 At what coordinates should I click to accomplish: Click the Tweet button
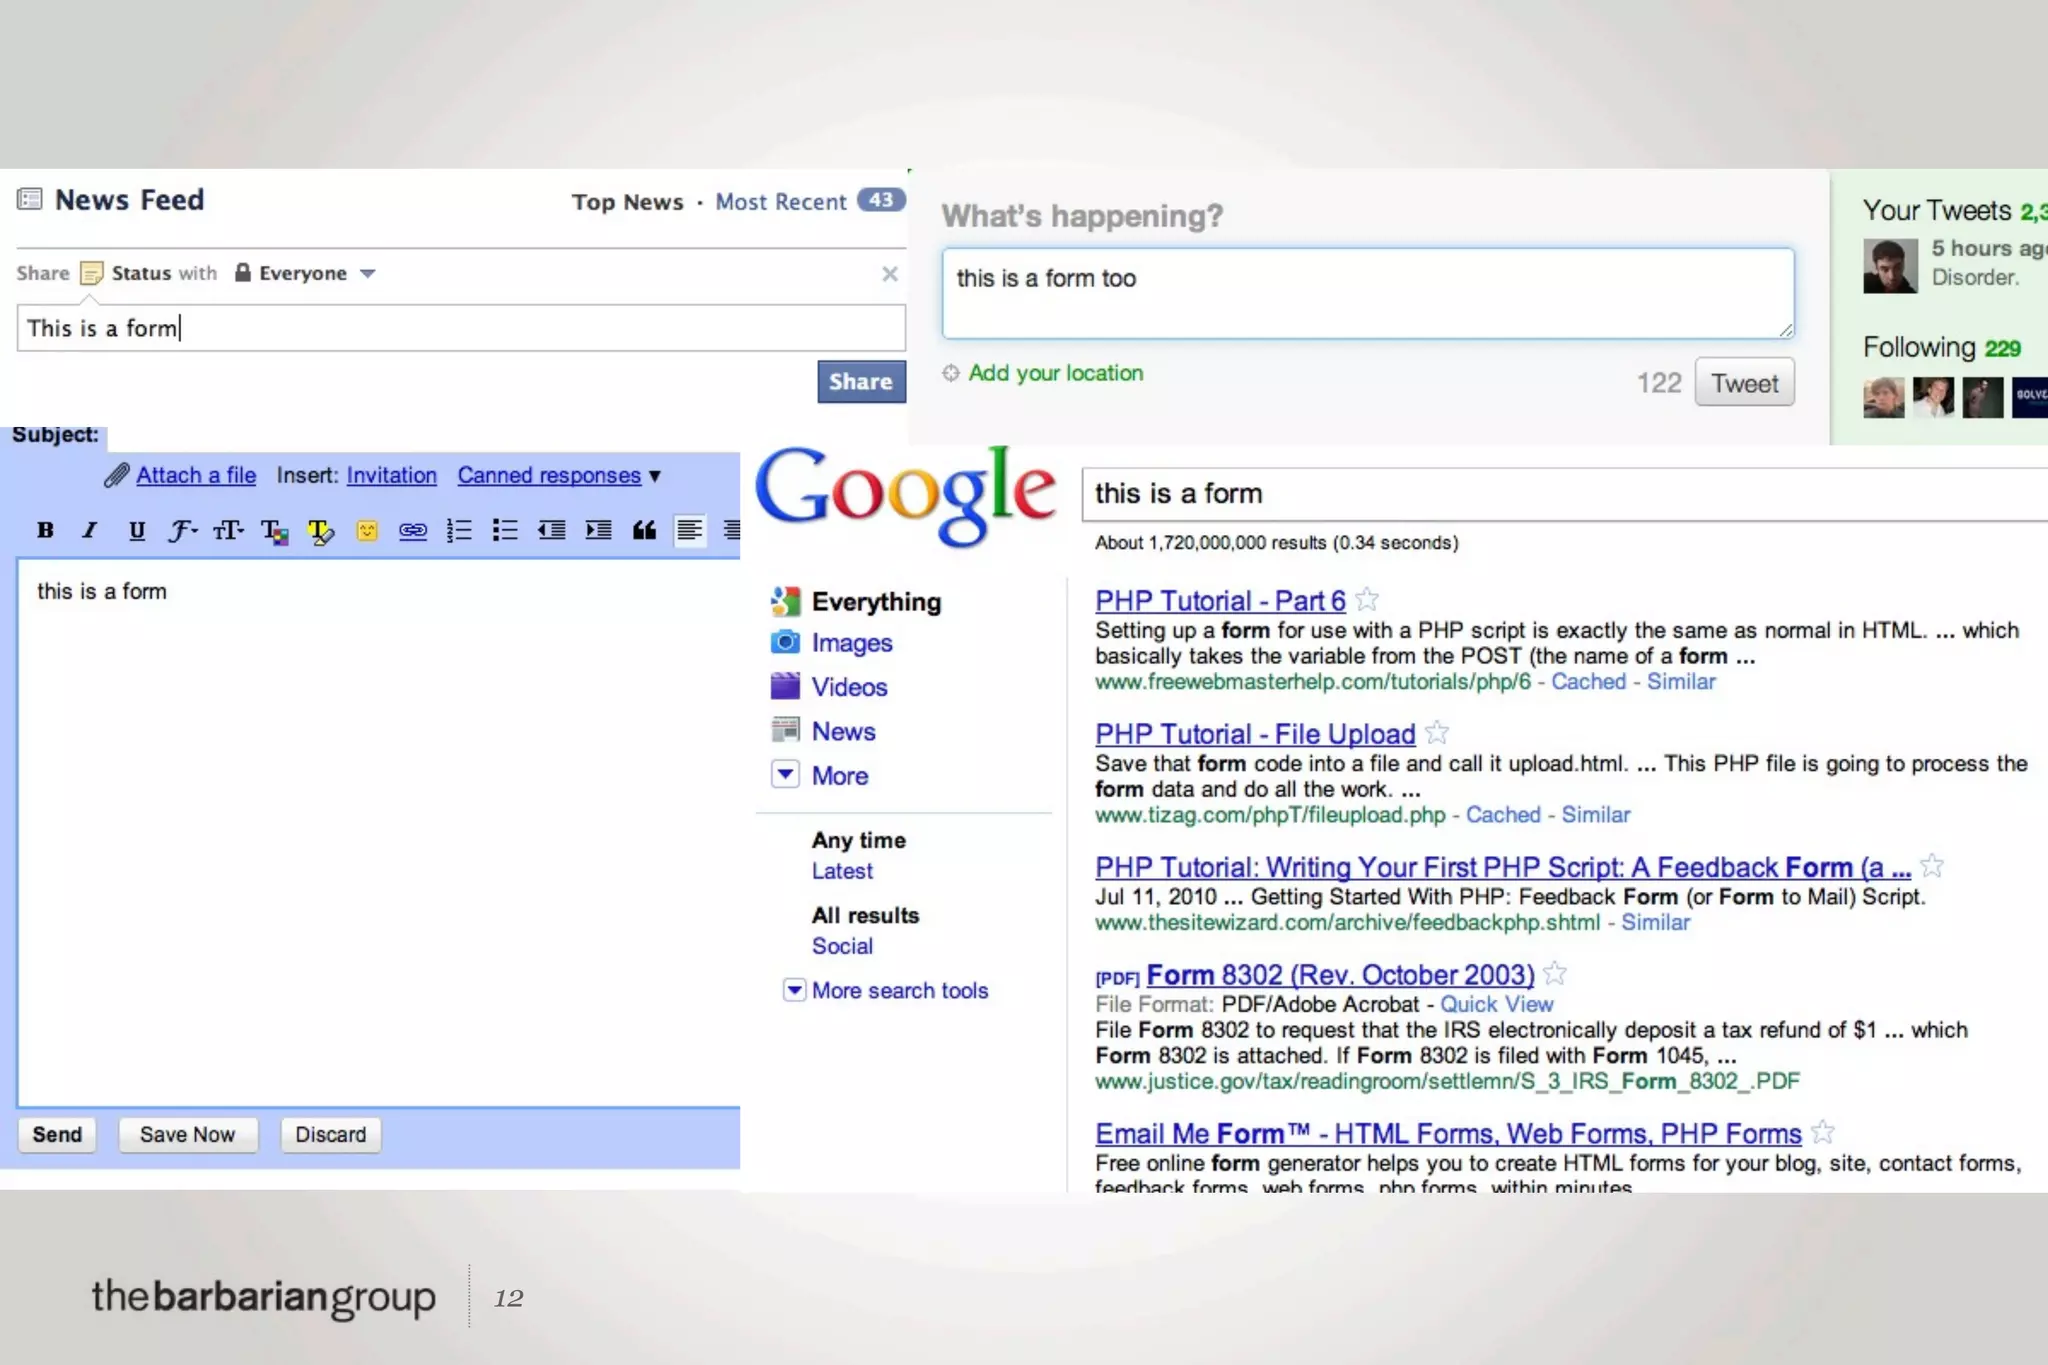point(1744,383)
